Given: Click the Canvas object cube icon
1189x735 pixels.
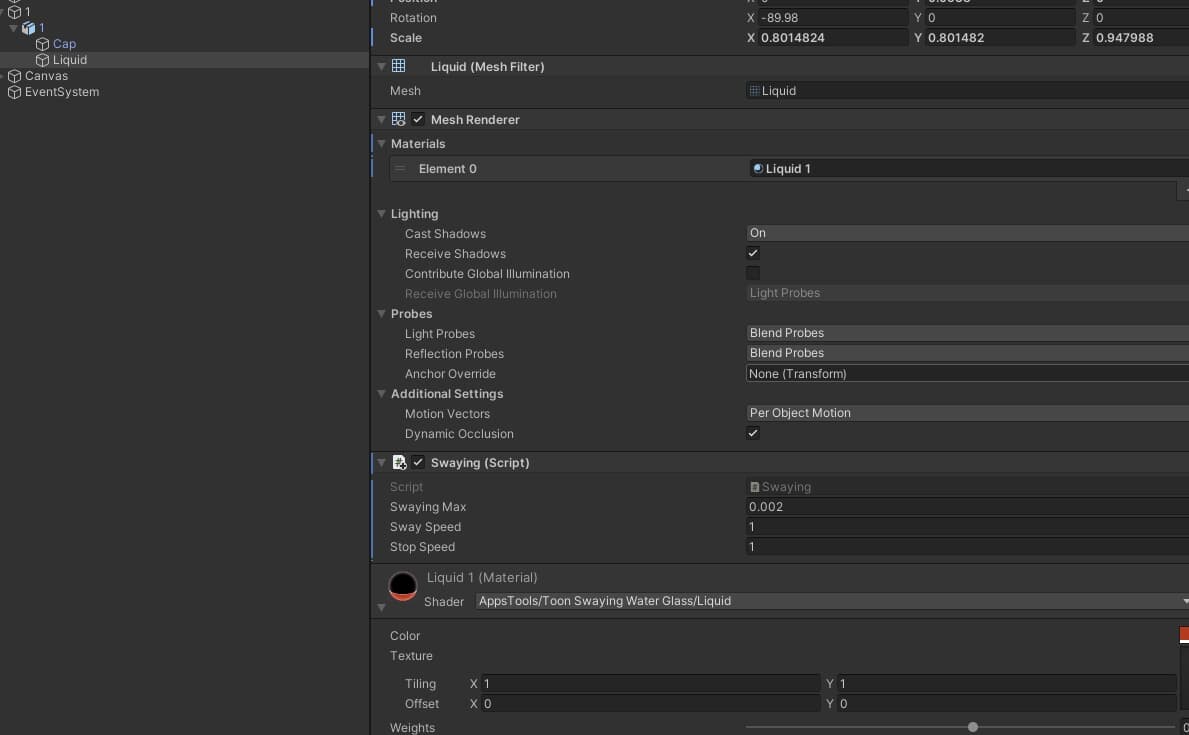Looking at the screenshot, I should pyautogui.click(x=14, y=76).
